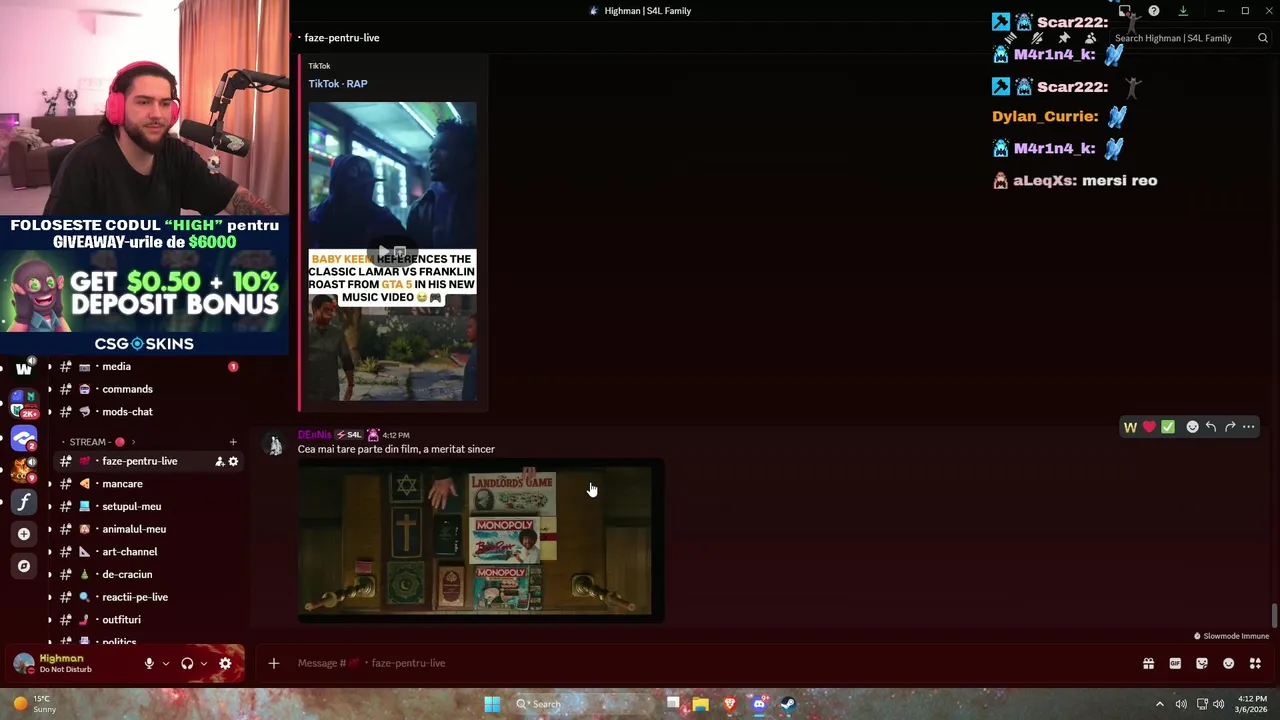
Task: Open the TikTok link above the video
Action: (319, 66)
